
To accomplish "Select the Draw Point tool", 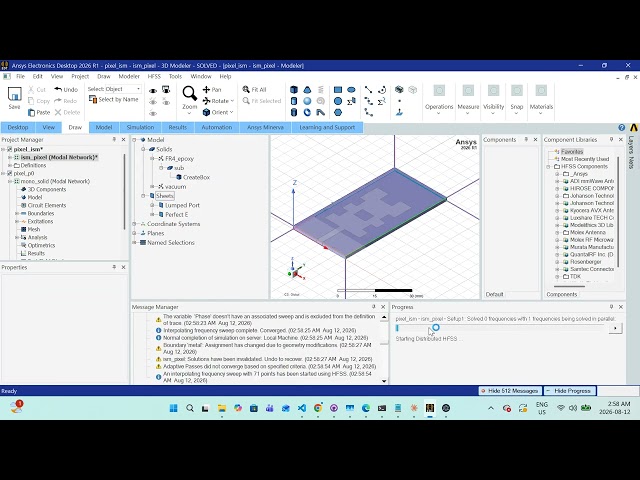I will (x=399, y=101).
